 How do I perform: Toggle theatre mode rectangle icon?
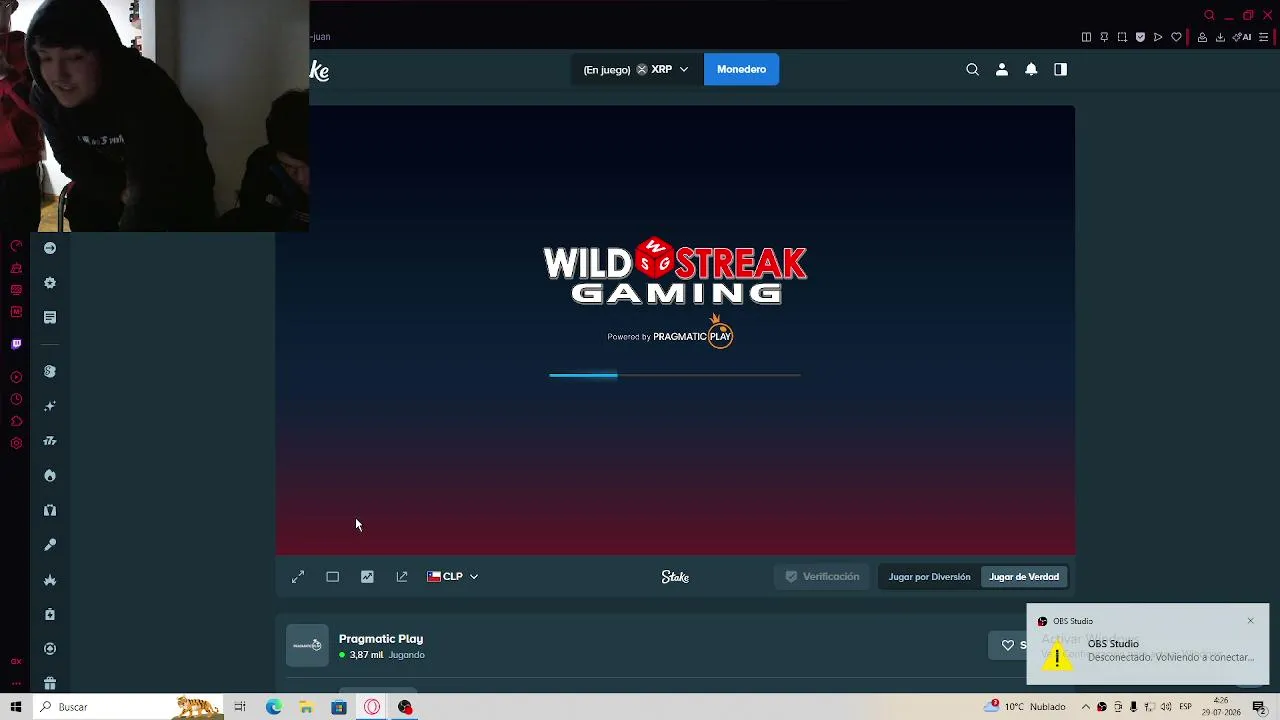[333, 577]
